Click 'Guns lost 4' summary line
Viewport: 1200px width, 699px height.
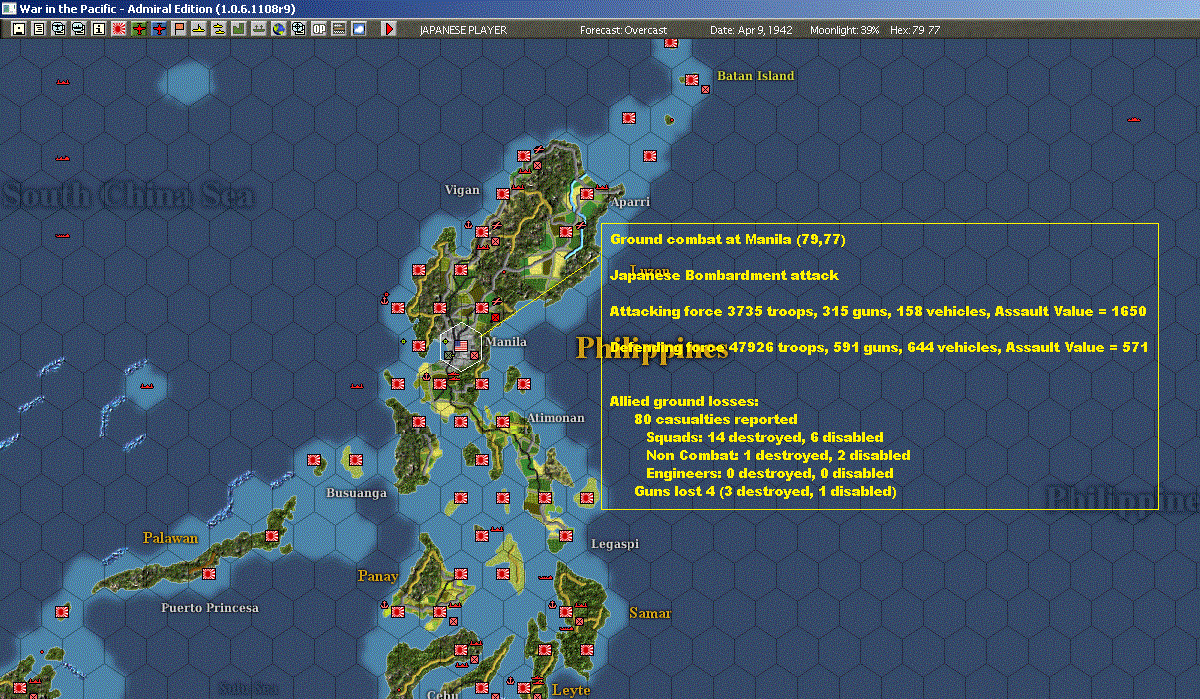(x=765, y=491)
